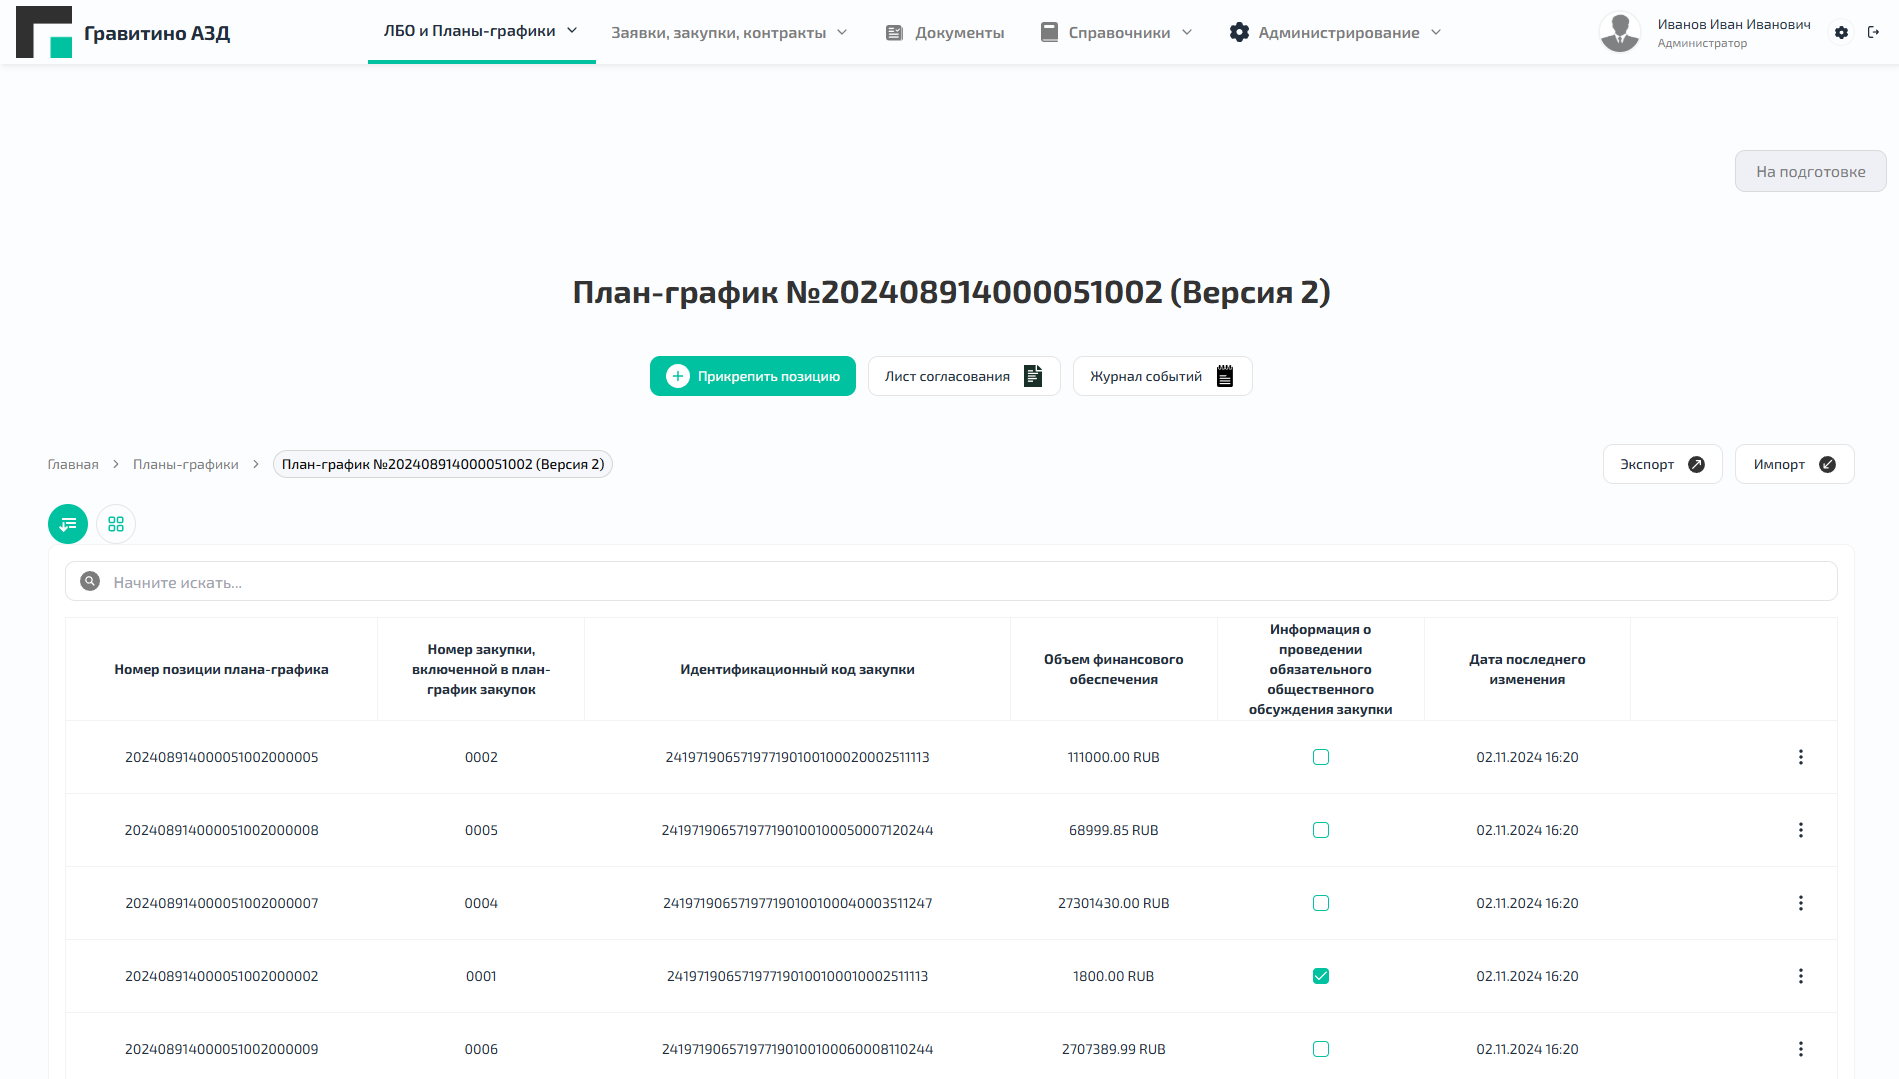
Task: Go to Планы-графики via breadcrumb
Action: coord(186,464)
